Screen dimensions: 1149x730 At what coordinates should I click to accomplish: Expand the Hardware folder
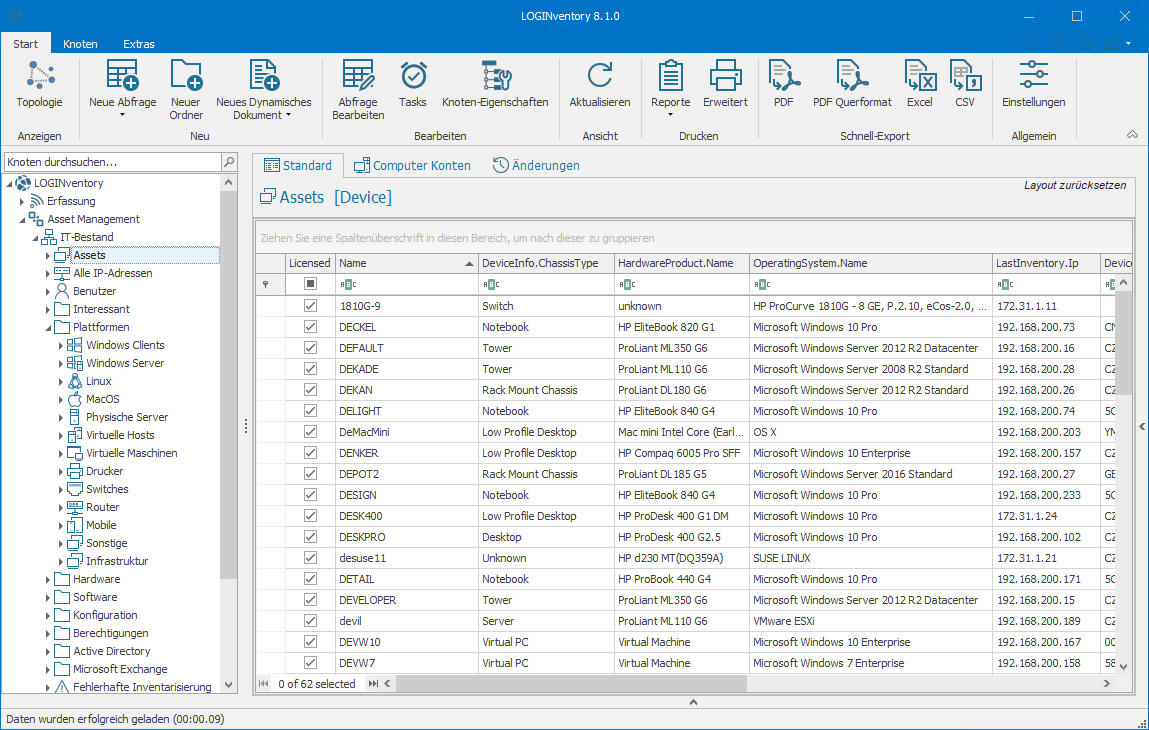48,580
